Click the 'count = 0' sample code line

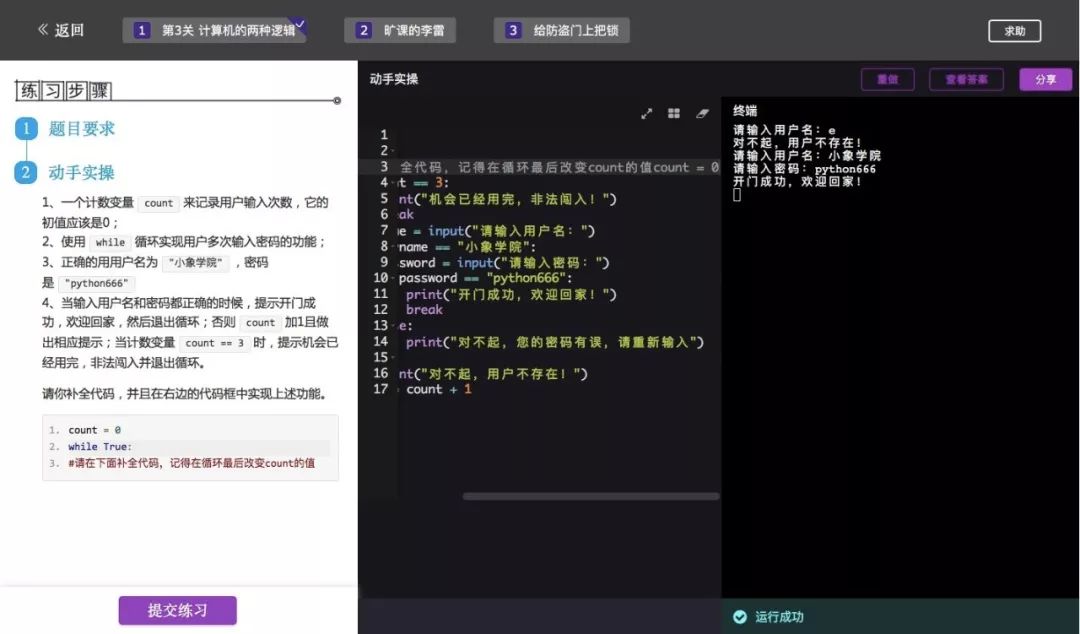(94, 430)
